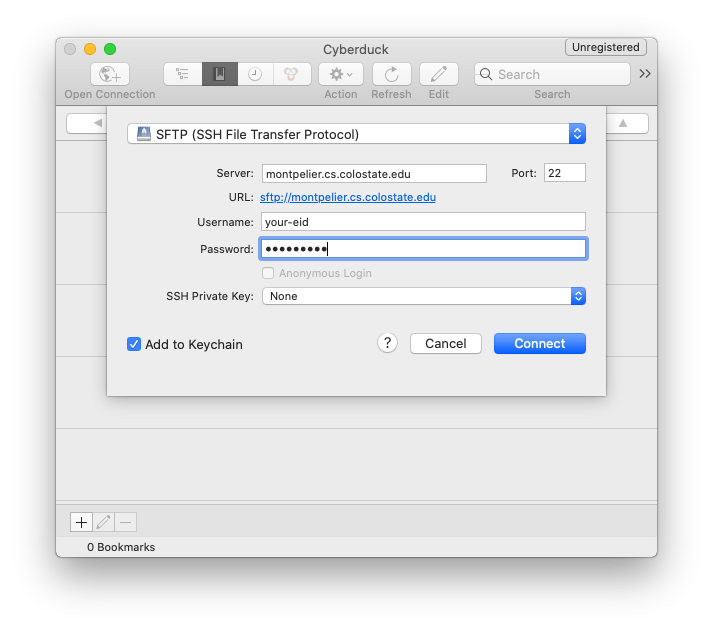Click the Open Connection globe icon

[x=109, y=74]
